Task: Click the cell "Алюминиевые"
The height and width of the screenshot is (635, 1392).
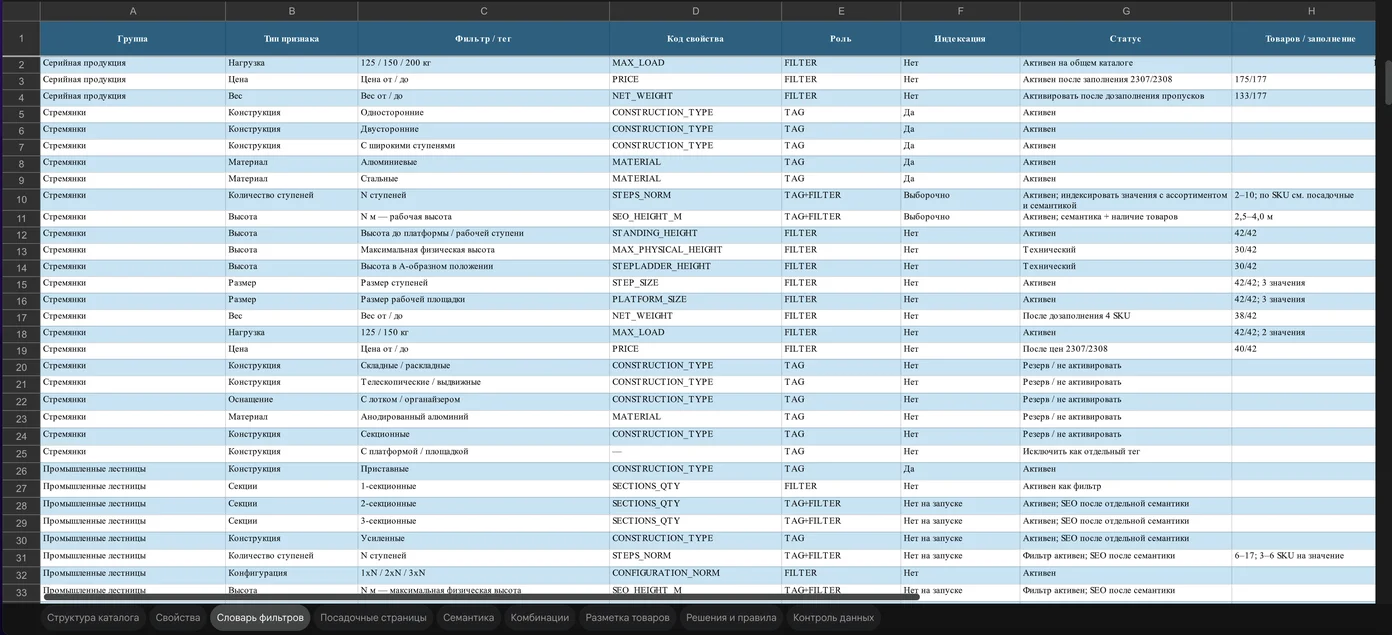Action: [x=484, y=162]
